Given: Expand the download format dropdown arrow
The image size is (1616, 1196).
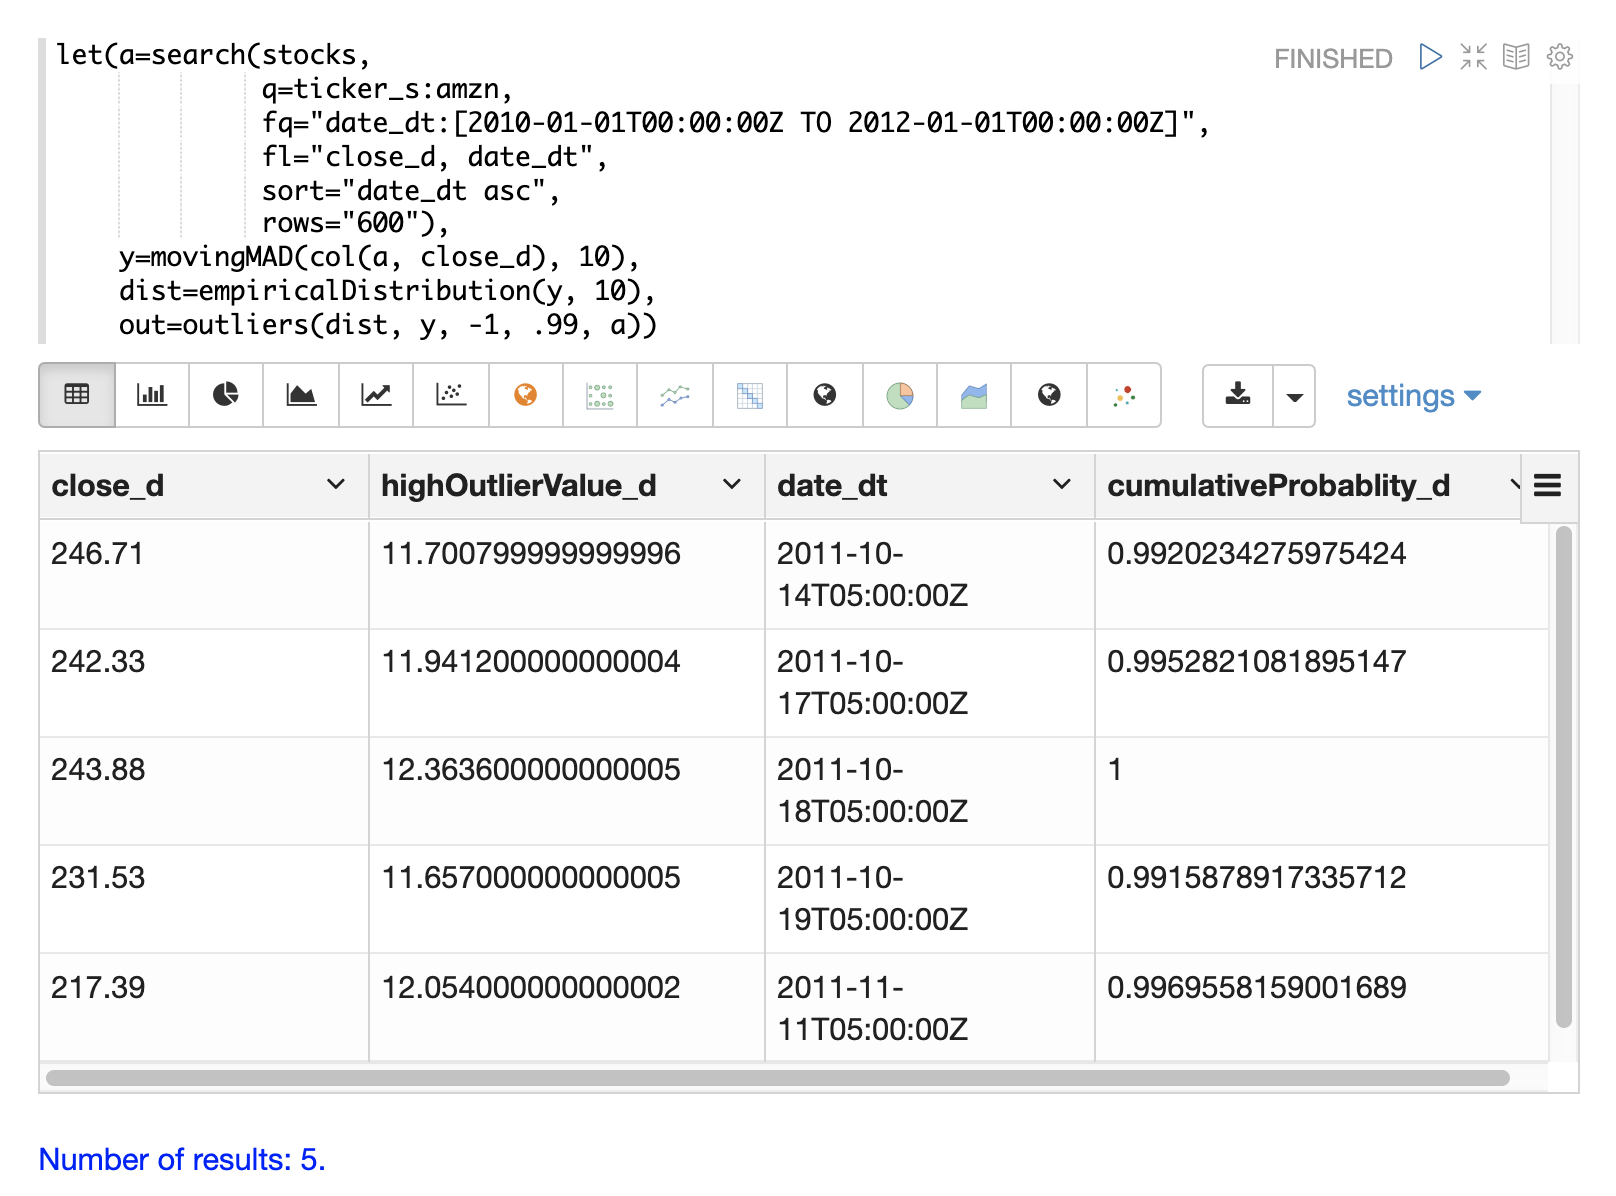Looking at the screenshot, I should pos(1294,396).
